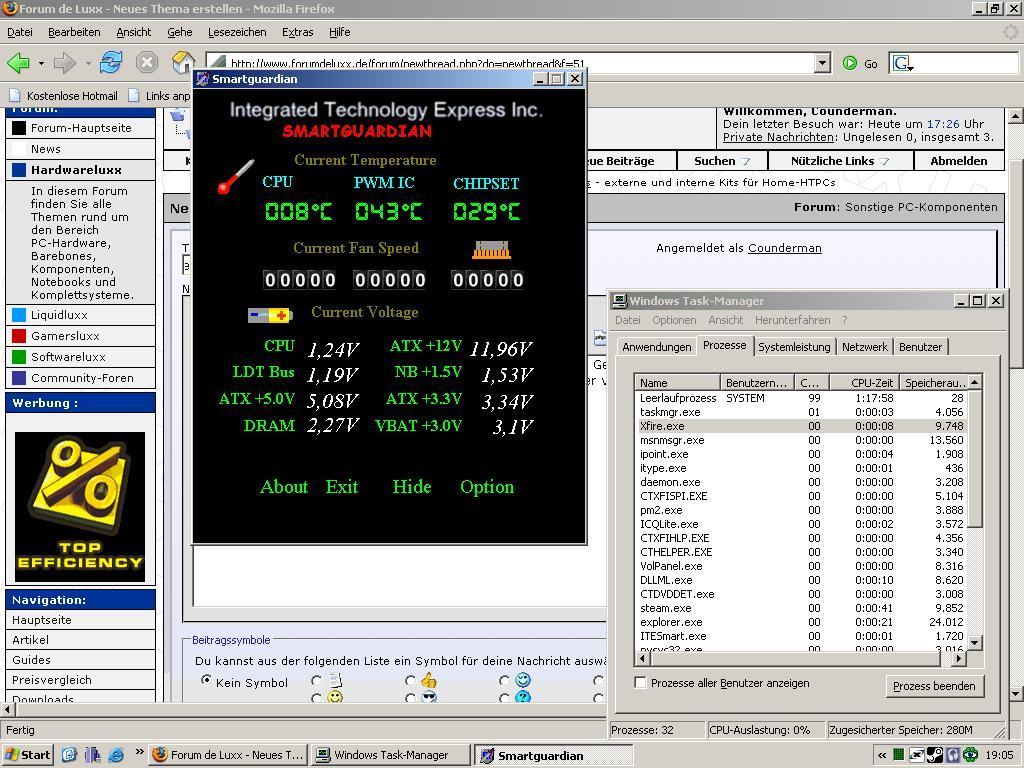This screenshot has height=768, width=1024.
Task: Click the fan connector icon in Smartguardian
Action: coord(491,249)
